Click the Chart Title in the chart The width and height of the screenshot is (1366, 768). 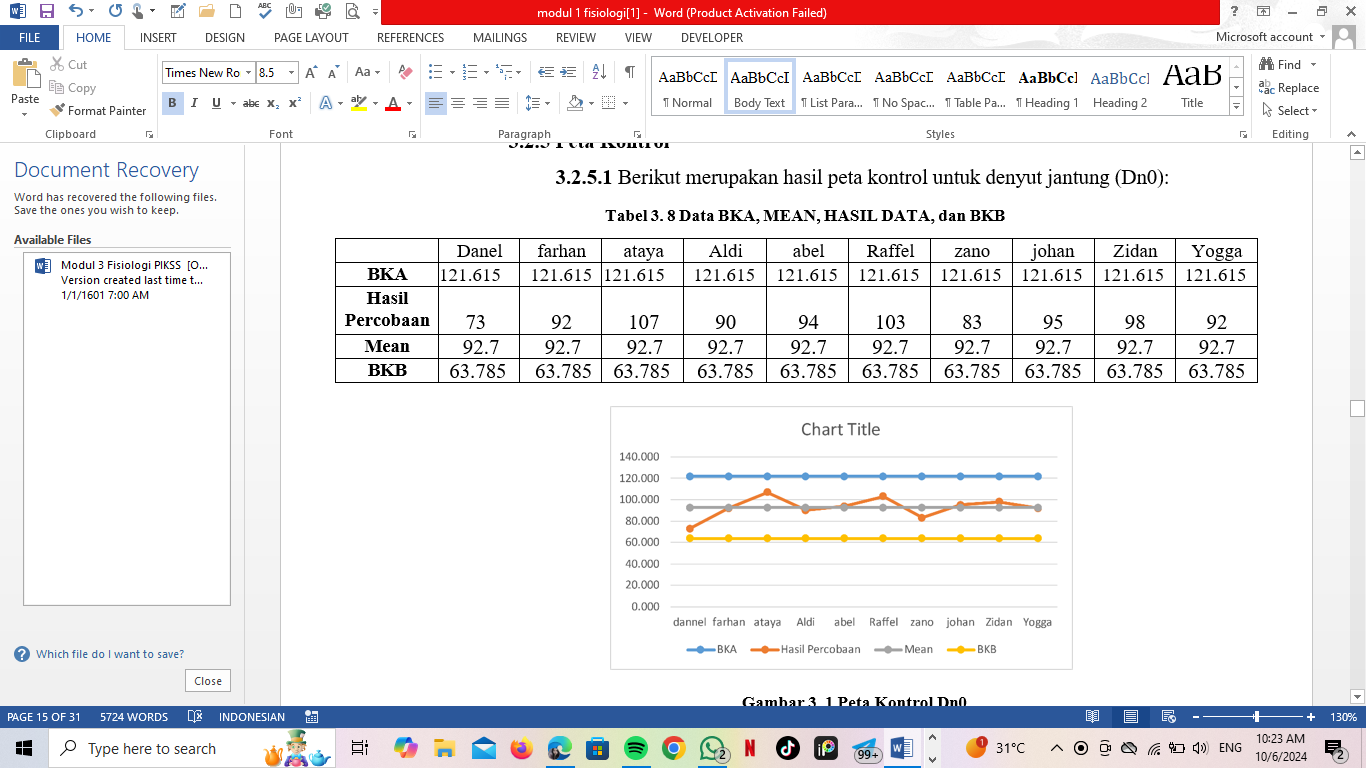[840, 429]
